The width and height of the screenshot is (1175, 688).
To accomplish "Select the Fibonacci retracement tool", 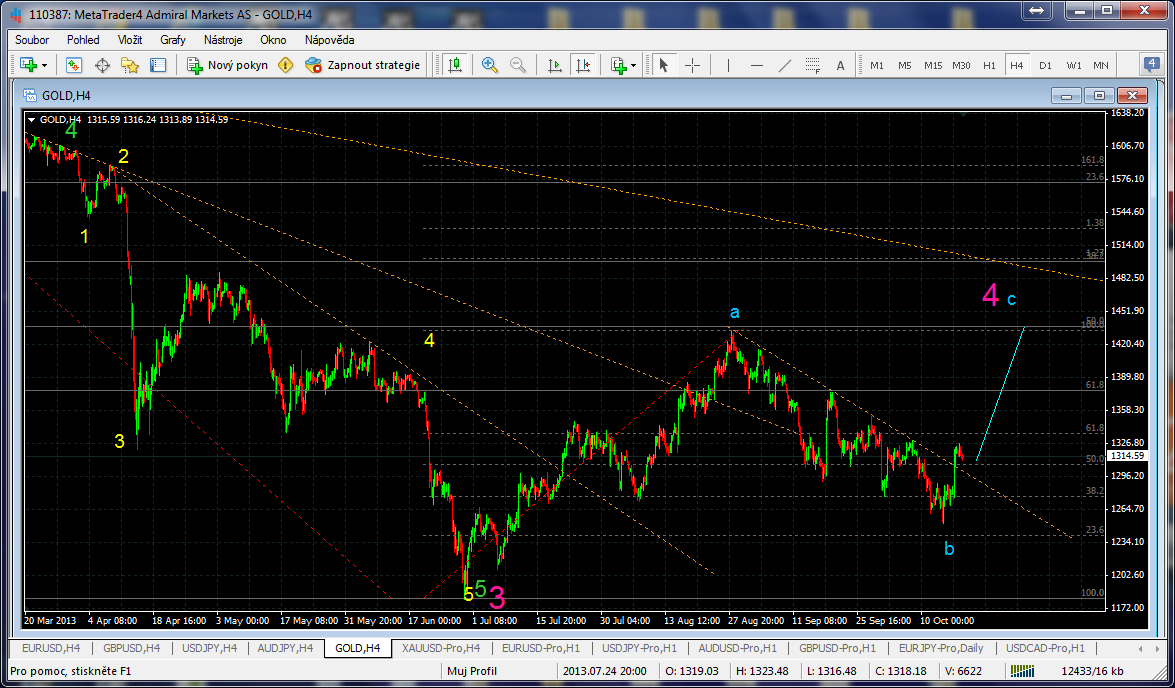I will click(813, 65).
